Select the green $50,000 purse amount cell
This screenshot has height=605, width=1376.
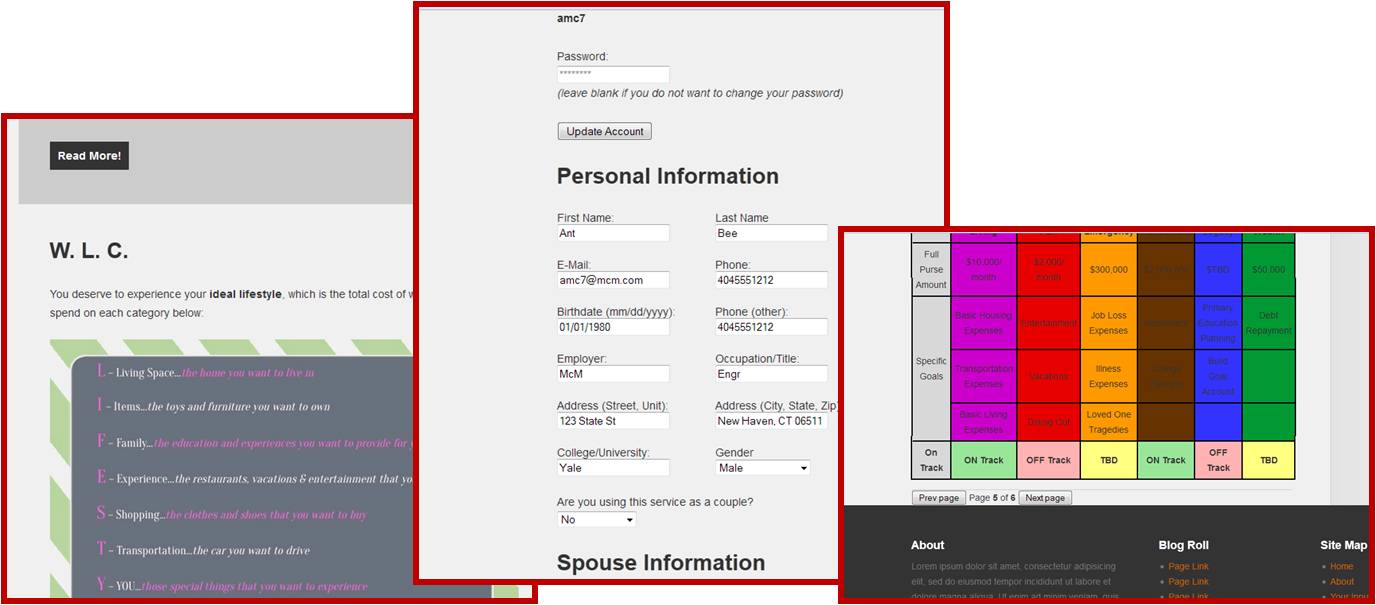click(1268, 270)
